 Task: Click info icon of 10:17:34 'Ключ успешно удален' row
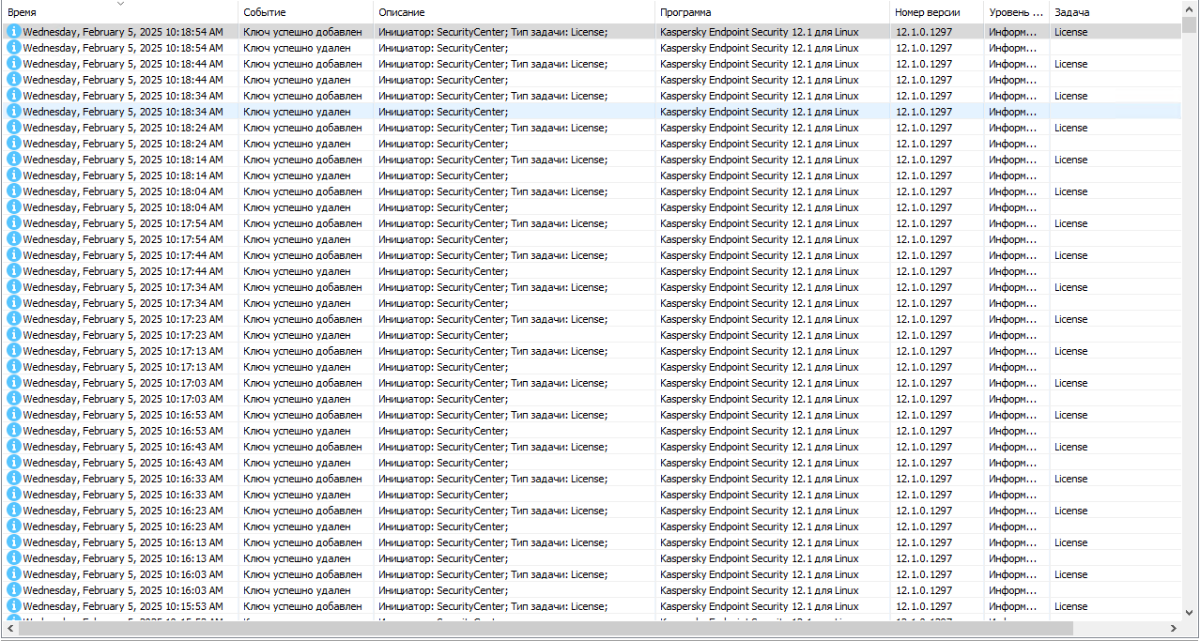coord(14,303)
